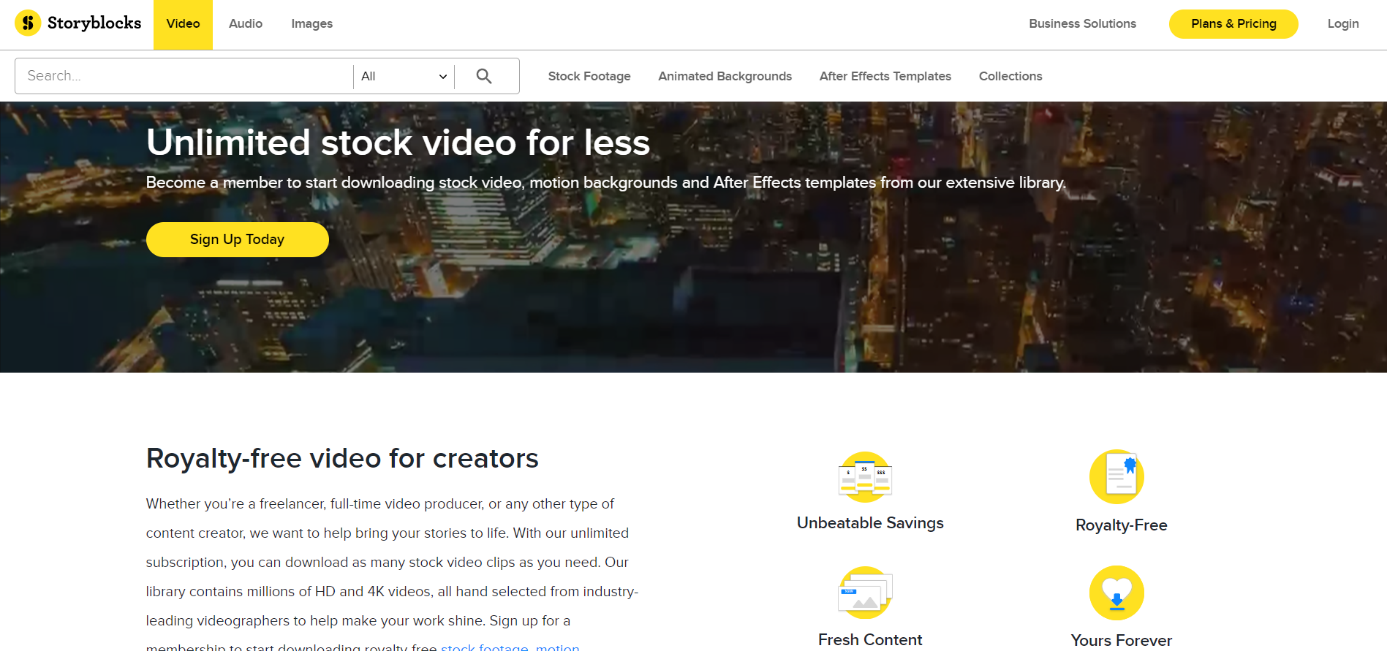Click the Yours Forever heart icon
1387x651 pixels.
[x=1116, y=593]
